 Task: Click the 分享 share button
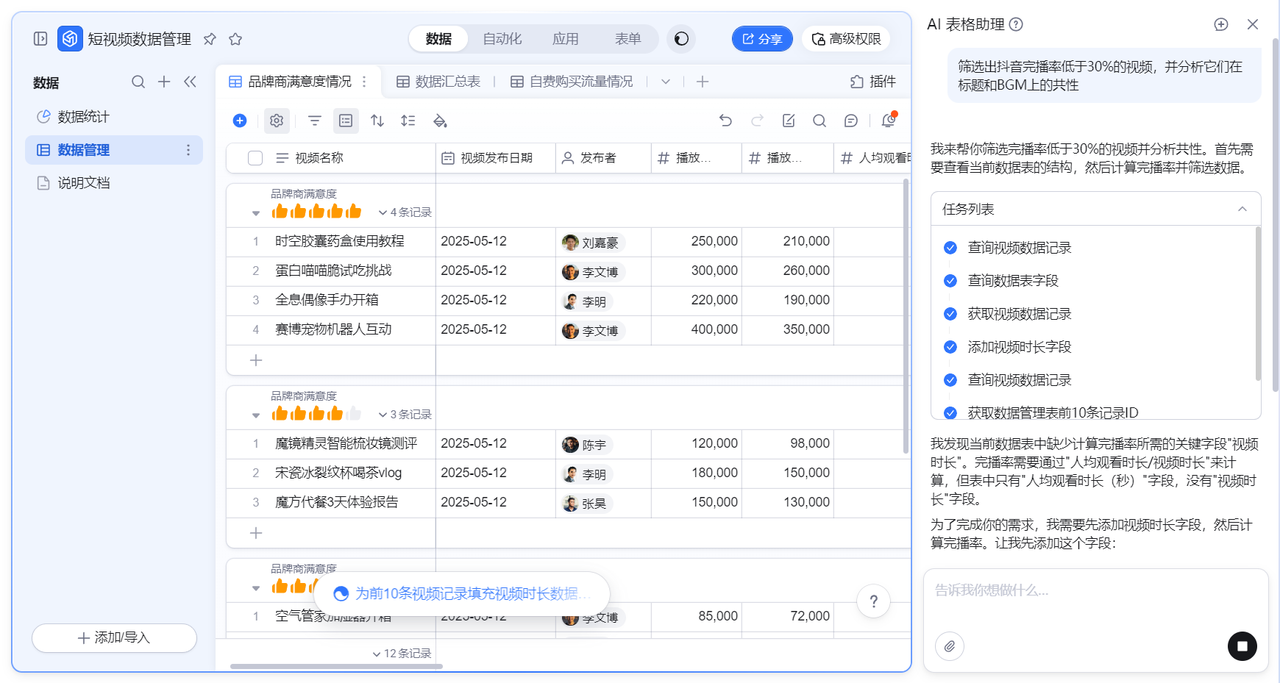[761, 39]
